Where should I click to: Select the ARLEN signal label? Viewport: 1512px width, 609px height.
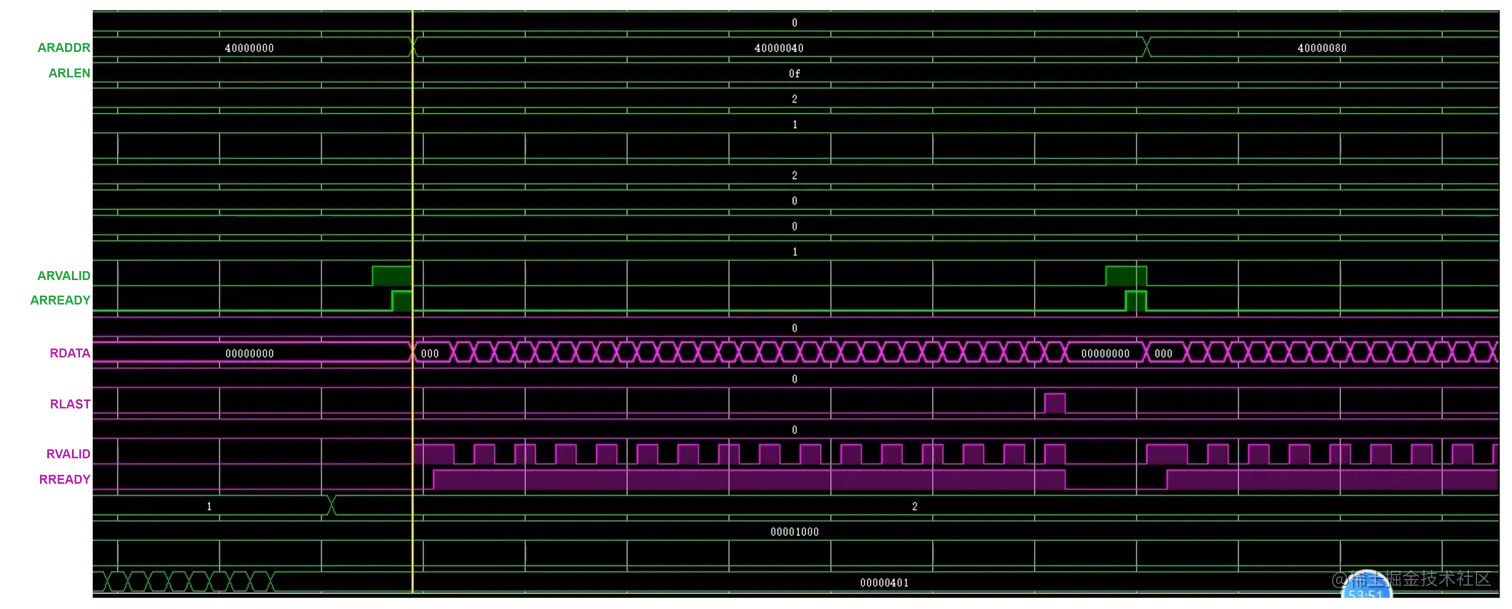tap(69, 73)
